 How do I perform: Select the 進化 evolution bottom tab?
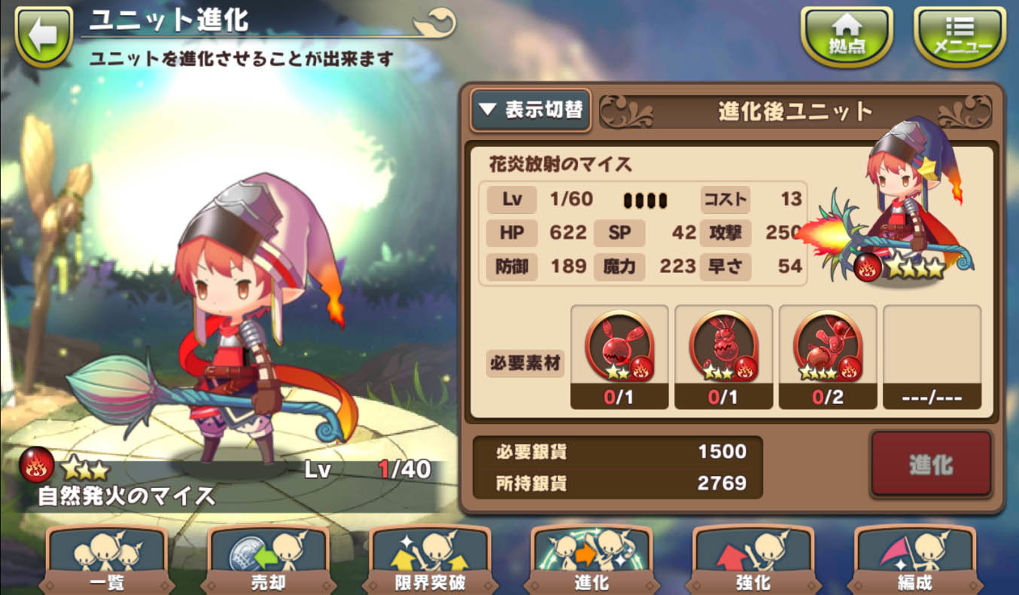coord(591,561)
